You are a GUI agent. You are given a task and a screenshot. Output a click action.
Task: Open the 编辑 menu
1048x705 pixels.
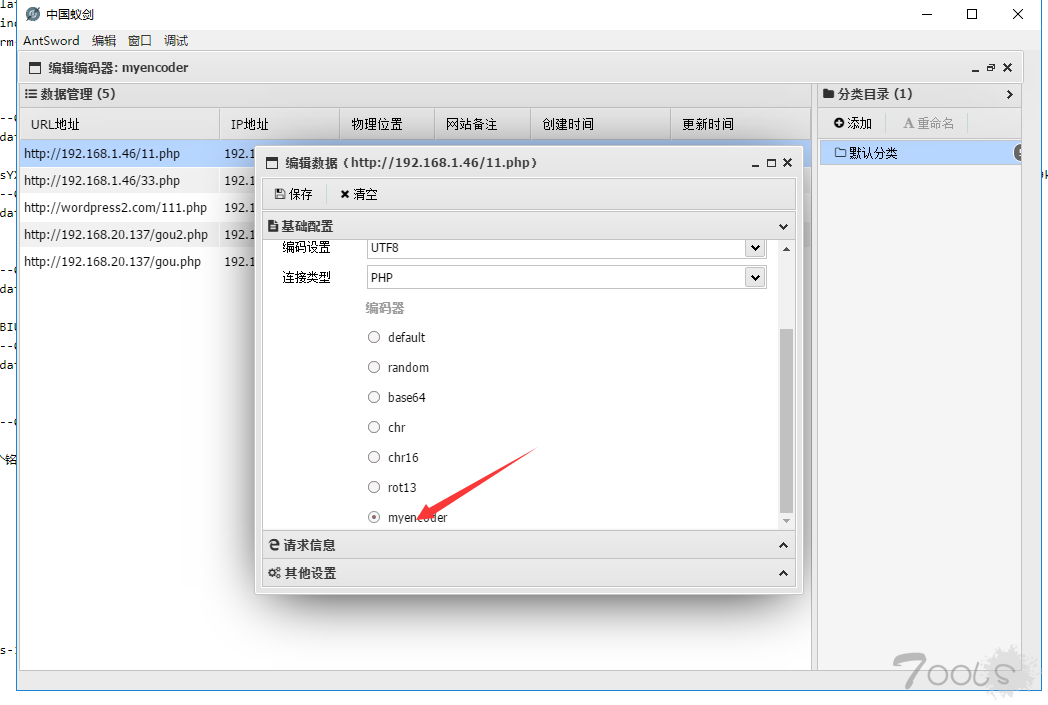(x=104, y=41)
